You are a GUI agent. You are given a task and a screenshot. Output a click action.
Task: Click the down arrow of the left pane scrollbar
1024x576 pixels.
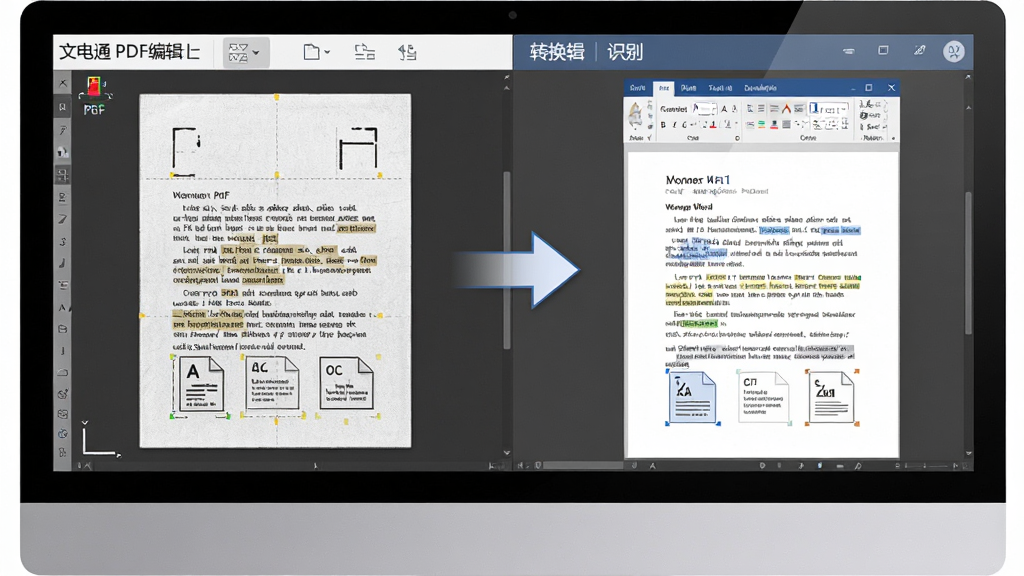pyautogui.click(x=507, y=453)
